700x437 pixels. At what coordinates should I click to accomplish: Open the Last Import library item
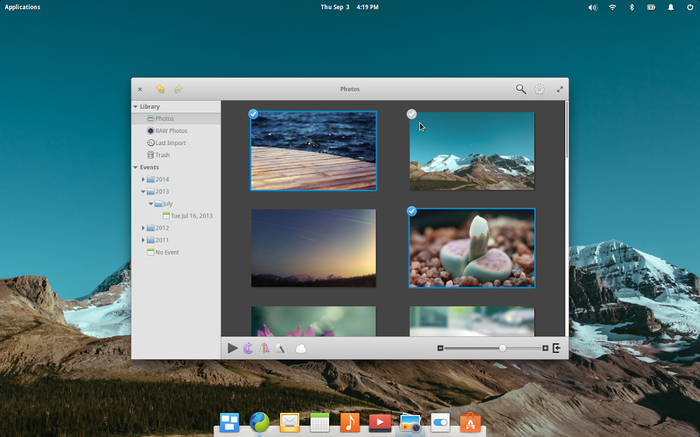click(x=170, y=143)
